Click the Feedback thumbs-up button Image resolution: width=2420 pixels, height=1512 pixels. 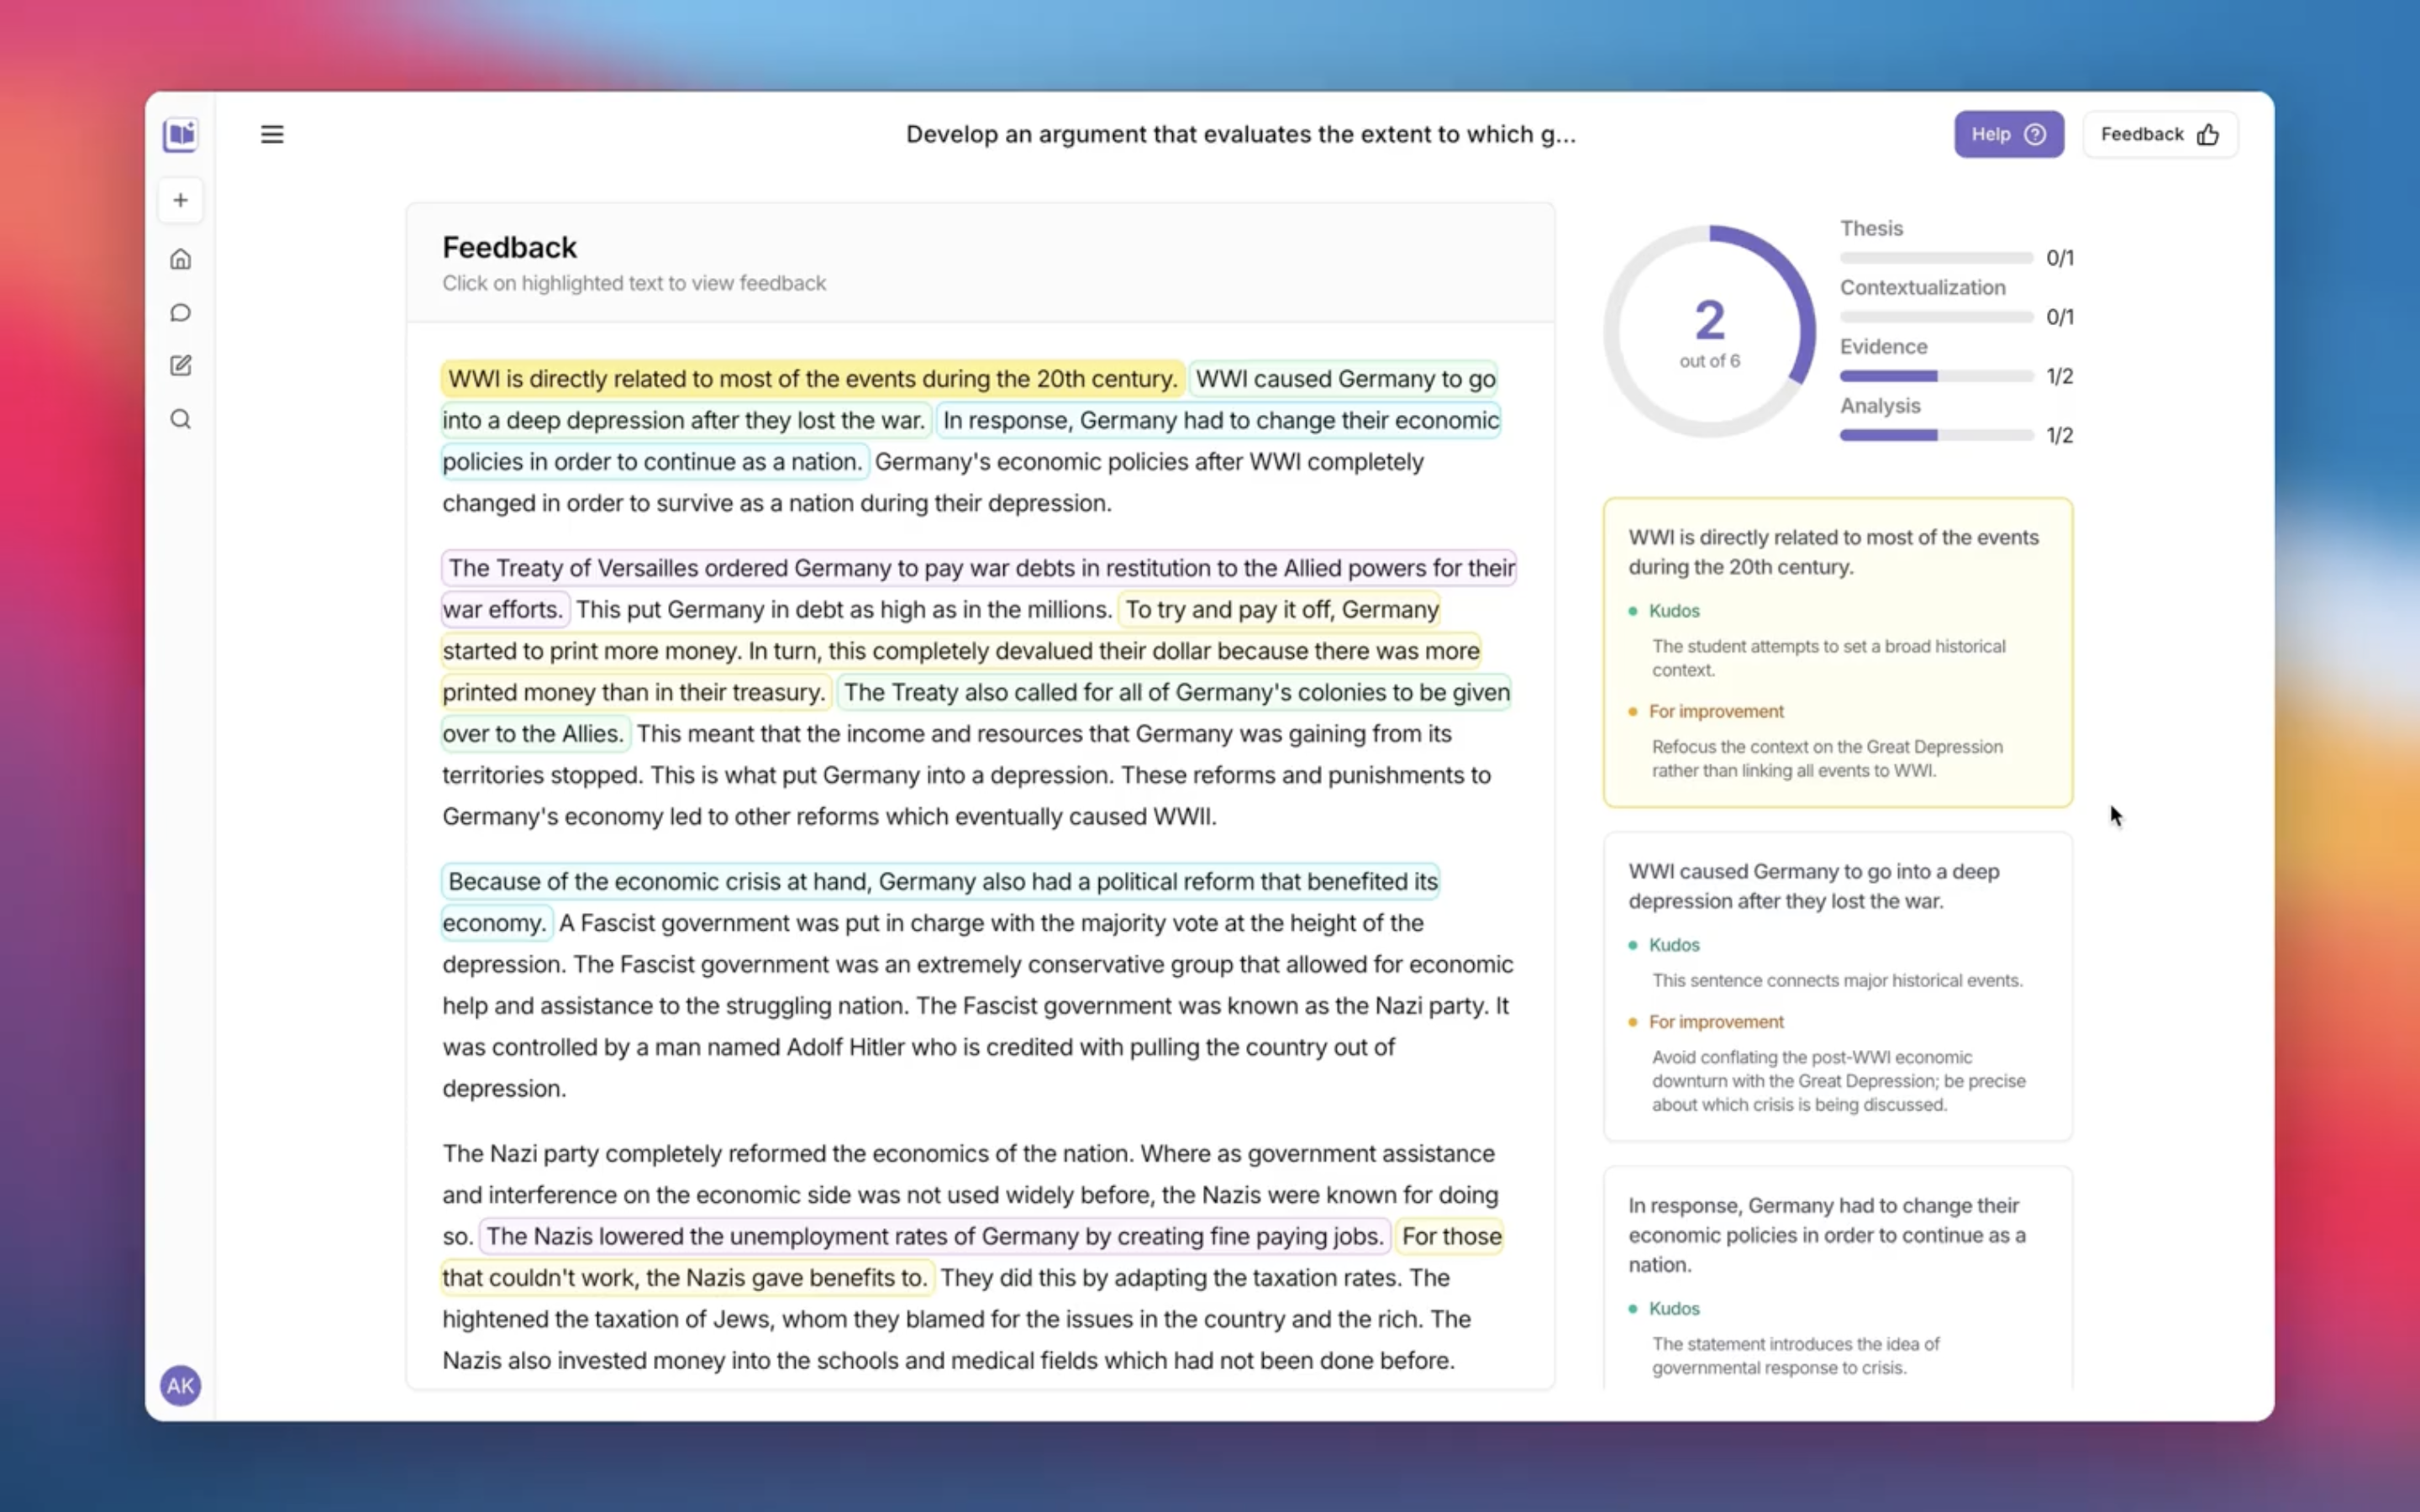pos(2159,134)
